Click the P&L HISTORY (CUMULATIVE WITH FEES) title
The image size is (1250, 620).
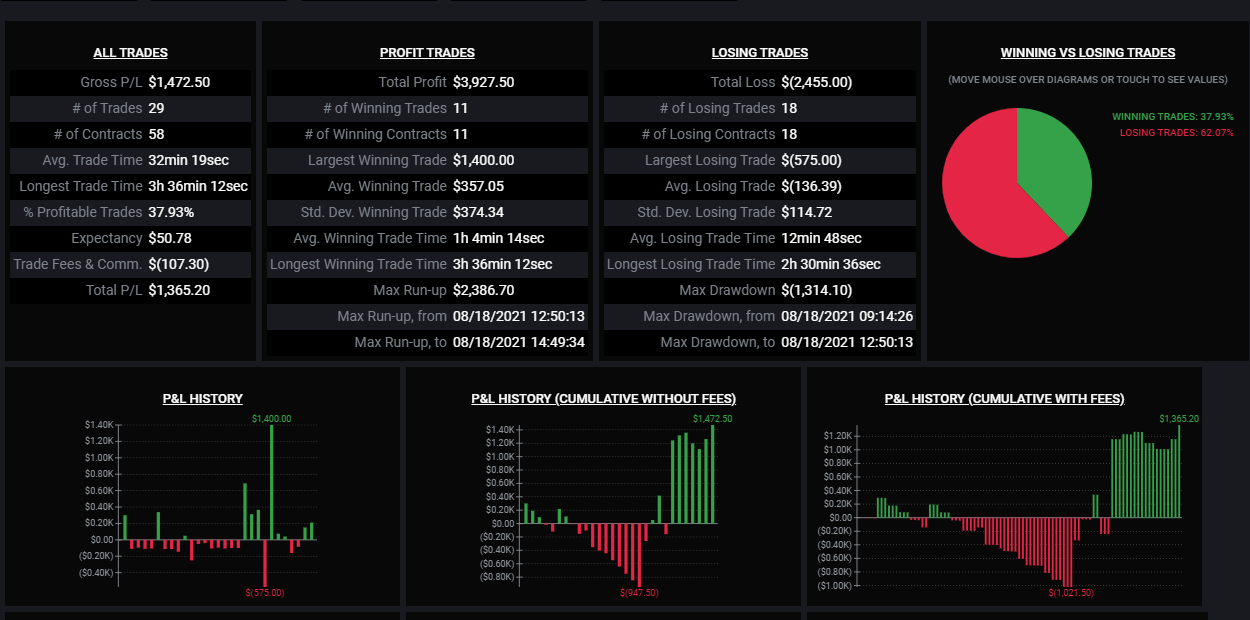pyautogui.click(x=1005, y=399)
